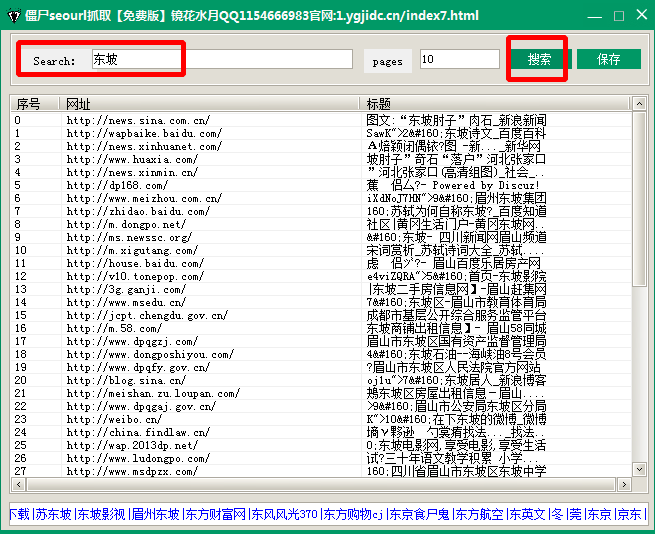Click the vertical scrollbar up arrow
The height and width of the screenshot is (534, 655).
pyautogui.click(x=640, y=103)
